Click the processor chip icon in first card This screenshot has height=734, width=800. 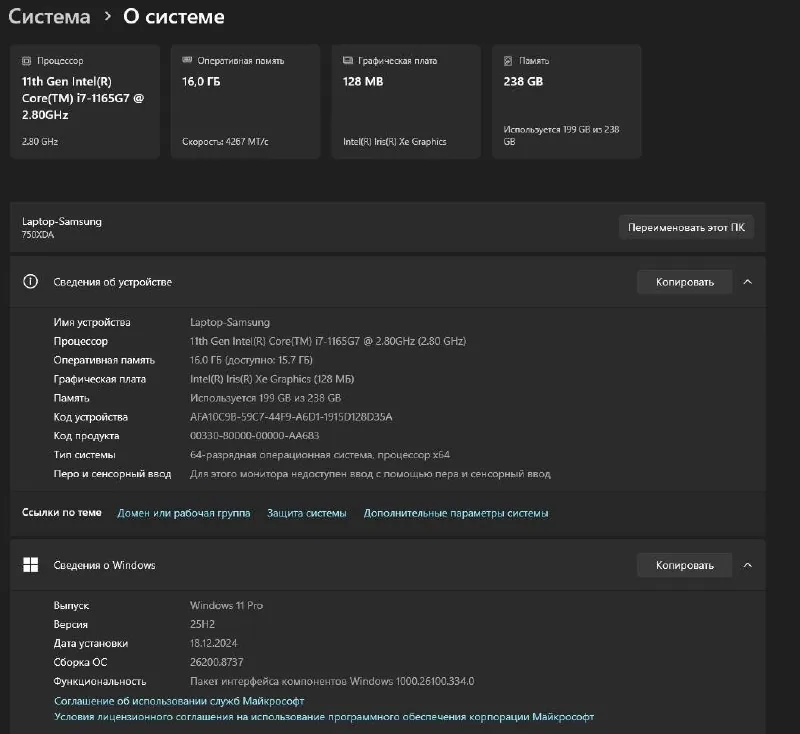click(x=26, y=61)
